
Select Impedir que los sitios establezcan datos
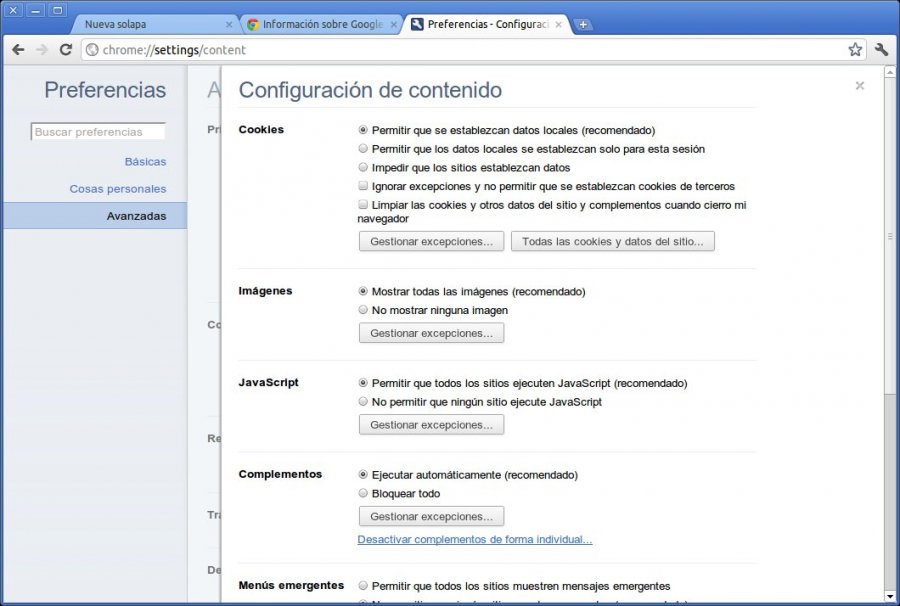coord(363,168)
